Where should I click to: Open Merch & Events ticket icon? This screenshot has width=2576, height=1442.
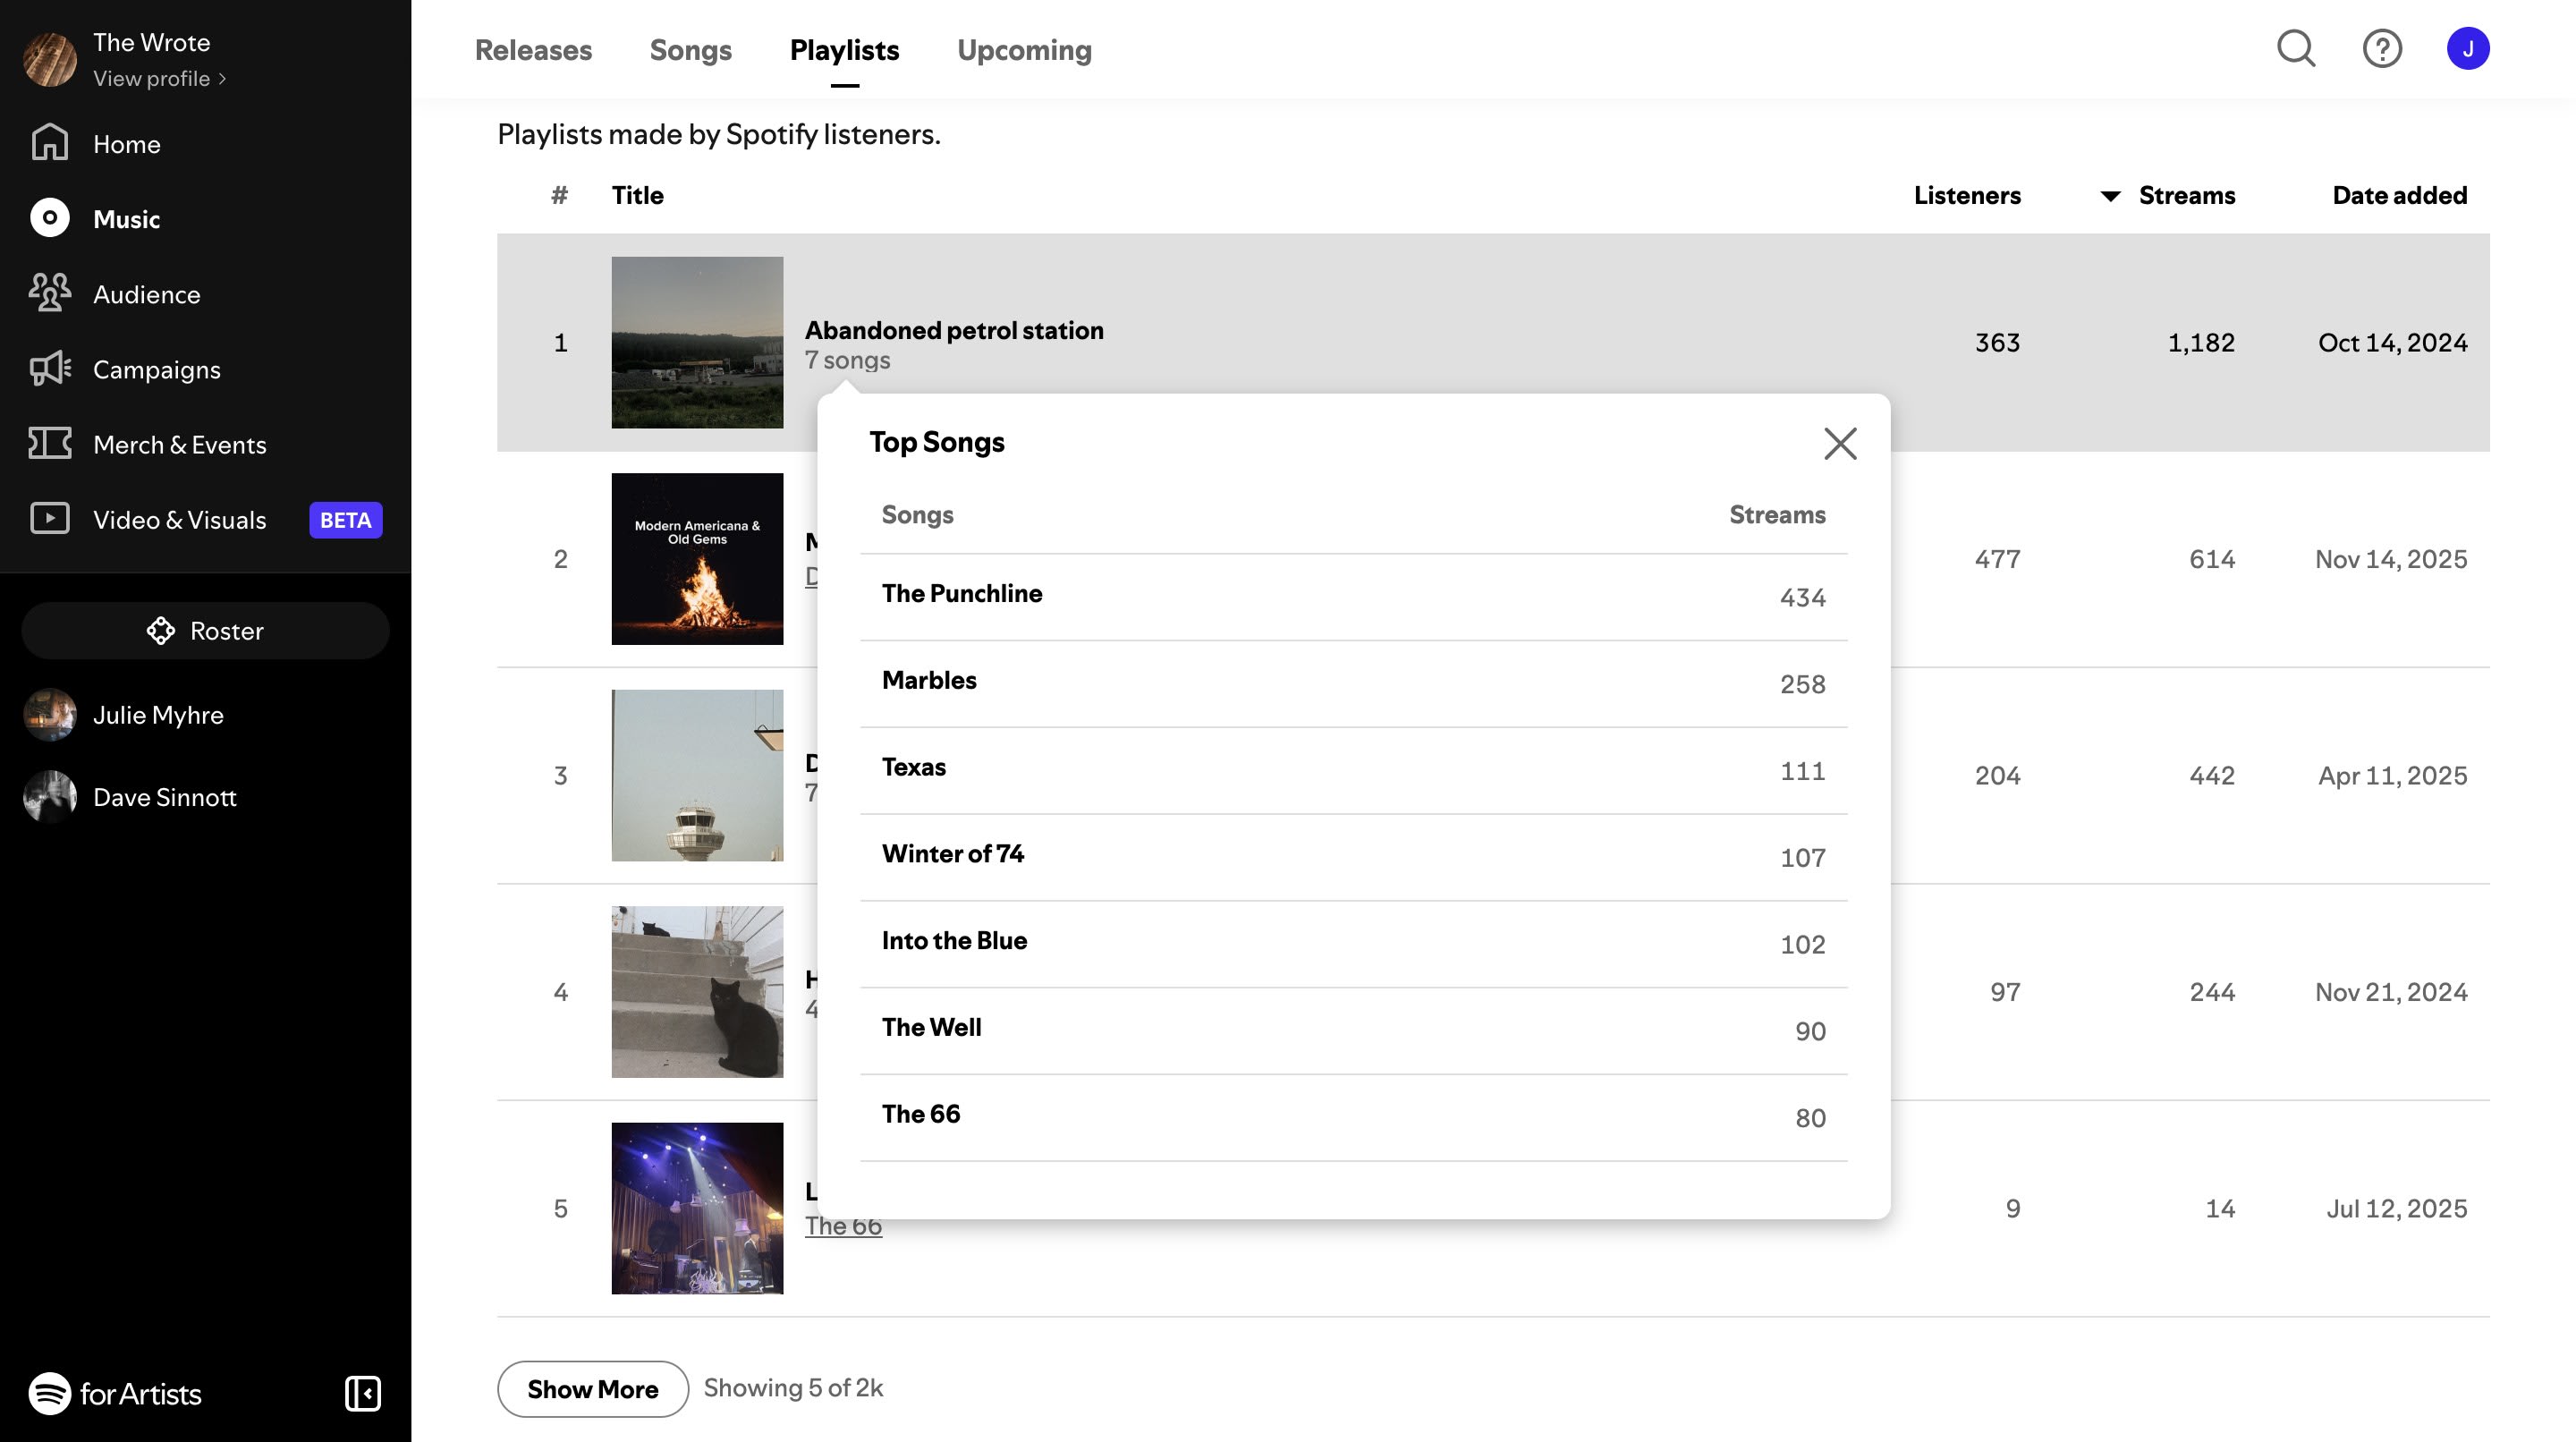tap(49, 443)
